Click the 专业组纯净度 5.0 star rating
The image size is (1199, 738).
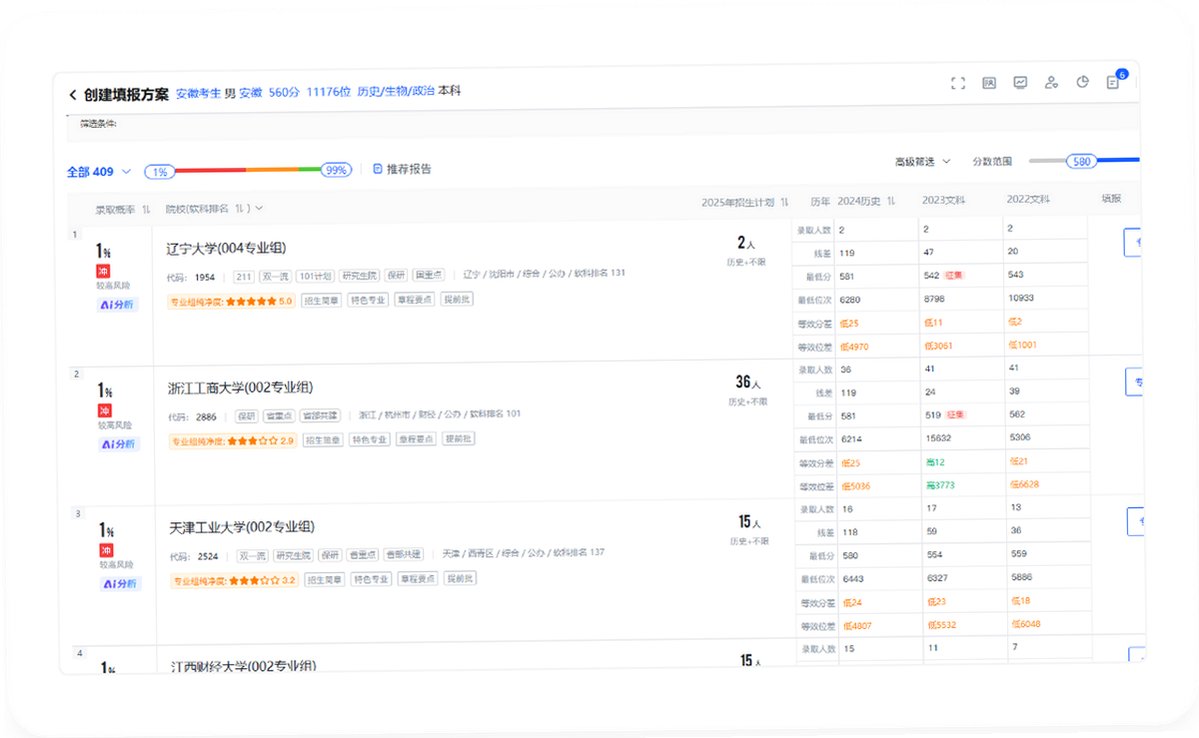pyautogui.click(x=231, y=301)
